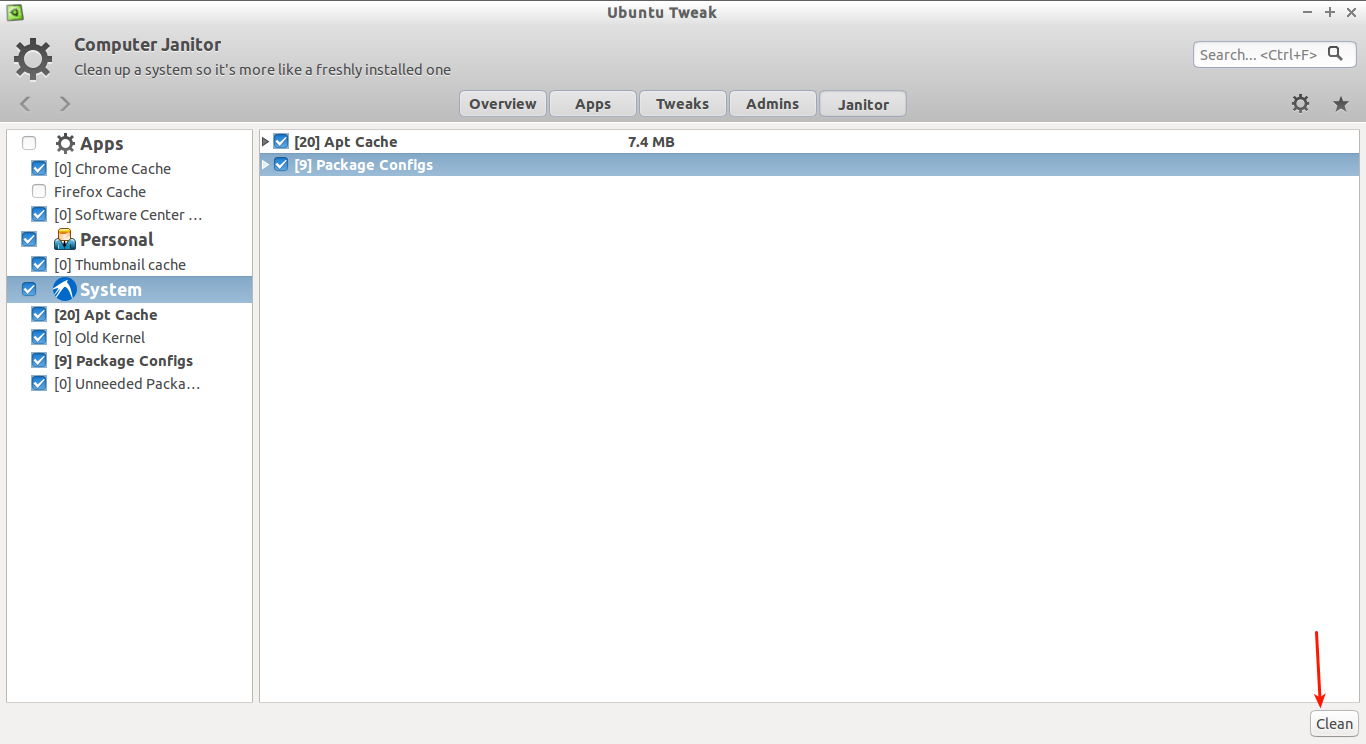Open the Overview tab
1366x744 pixels.
pos(503,104)
